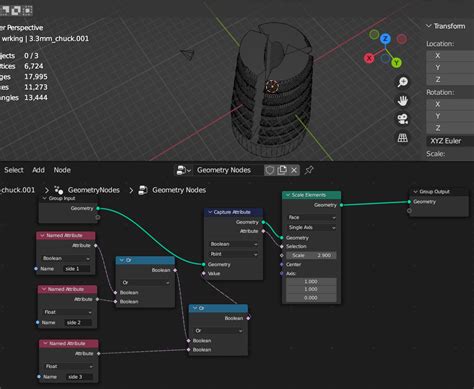Click the Scale 2.900 value slider
This screenshot has width=474, height=389.
coord(311,255)
